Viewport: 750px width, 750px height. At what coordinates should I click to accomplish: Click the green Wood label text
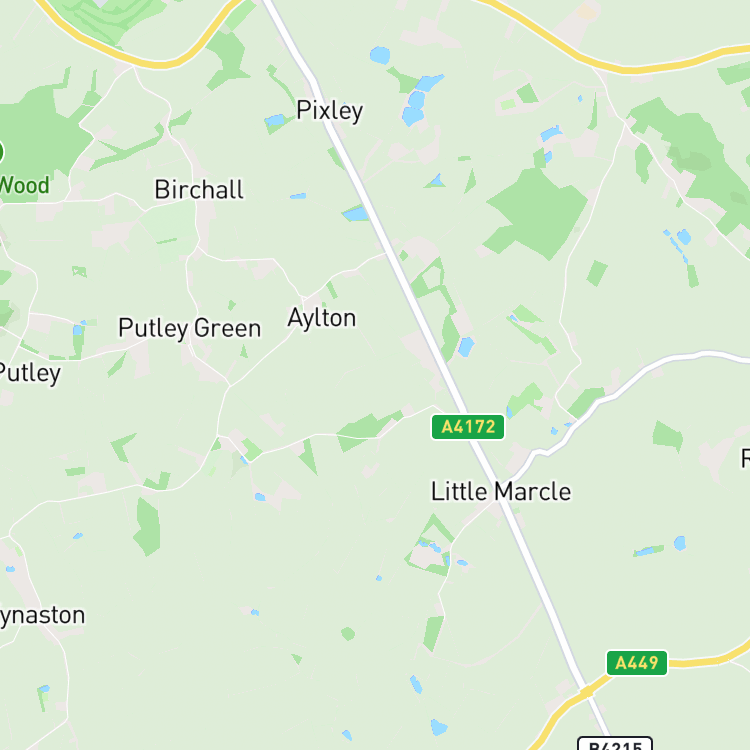(24, 185)
